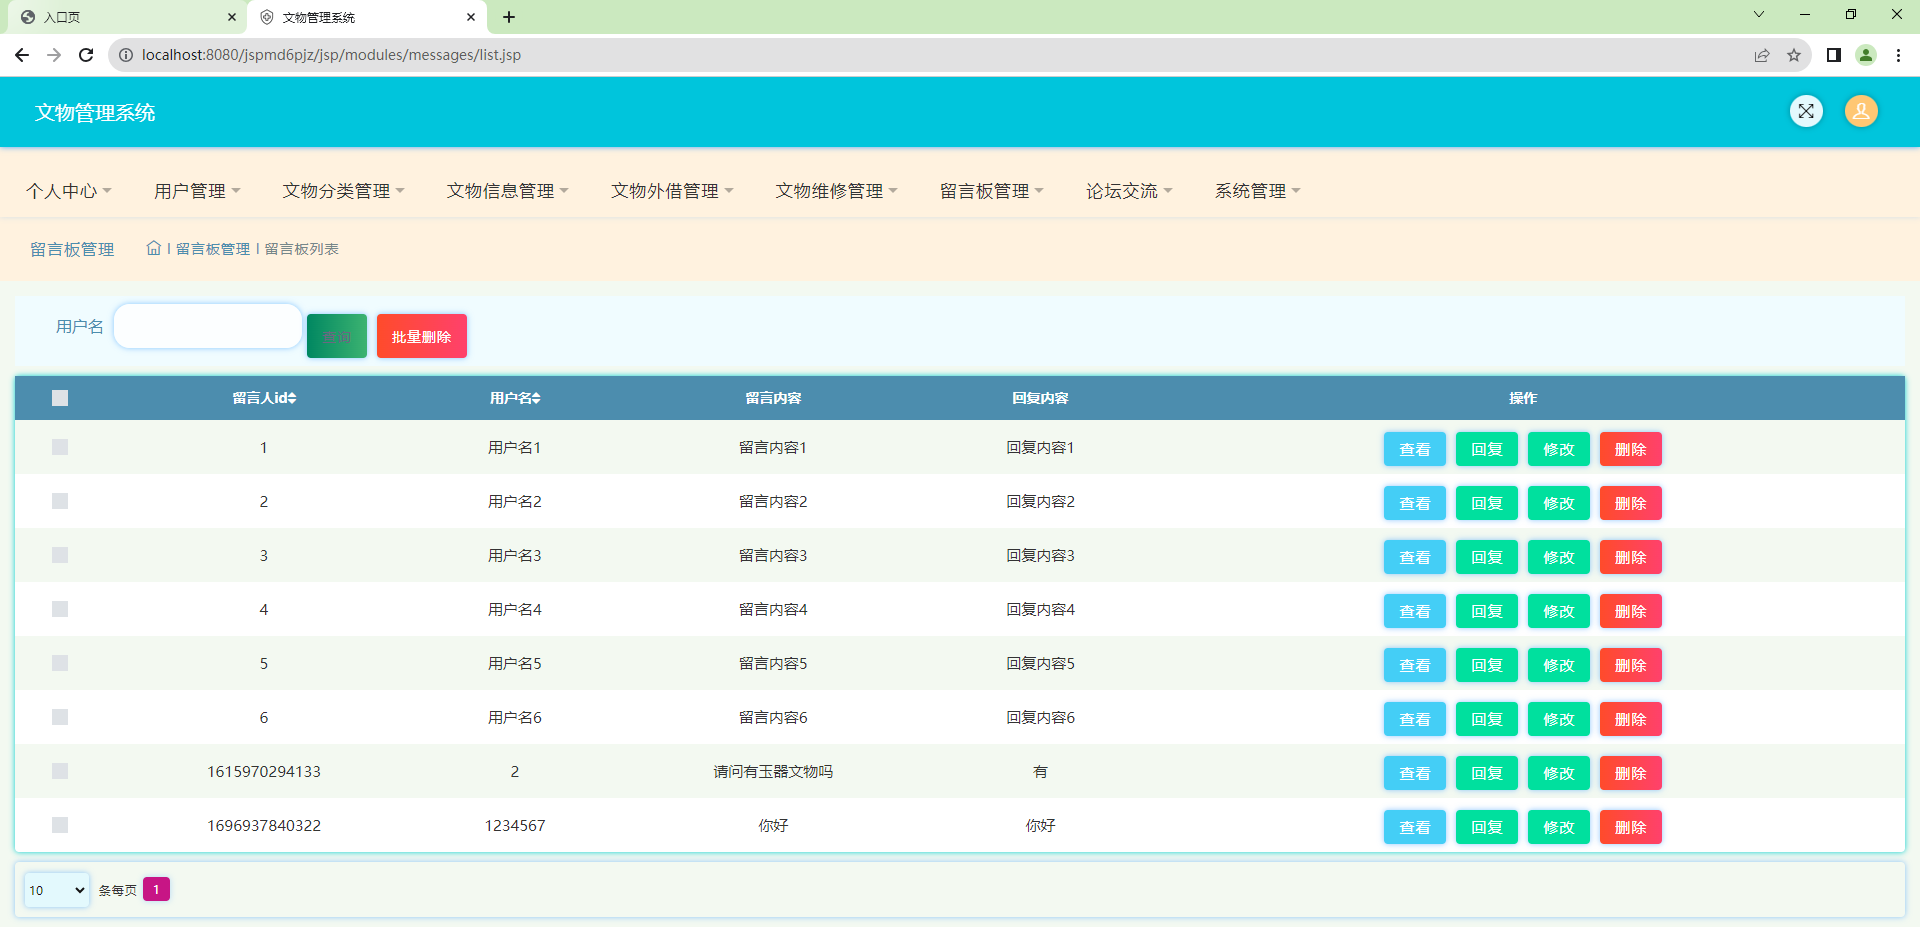Open the page size selector showing 10
Viewport: 1920px width, 927px height.
click(56, 889)
